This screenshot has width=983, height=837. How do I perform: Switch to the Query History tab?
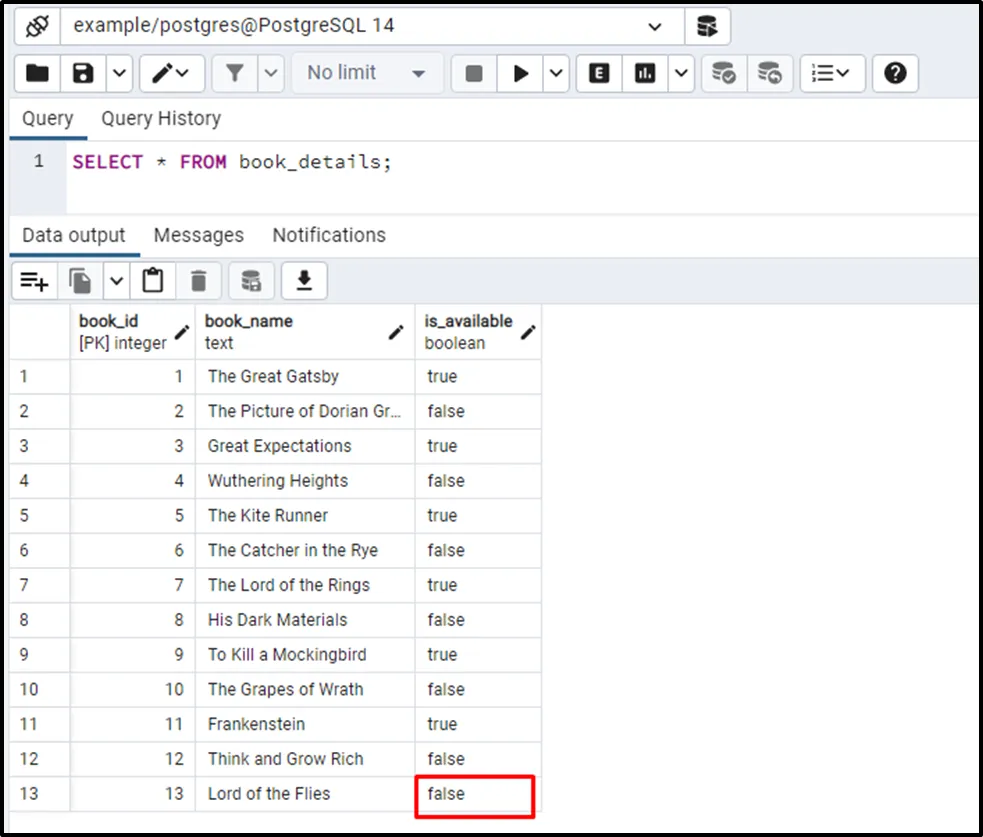tap(161, 118)
